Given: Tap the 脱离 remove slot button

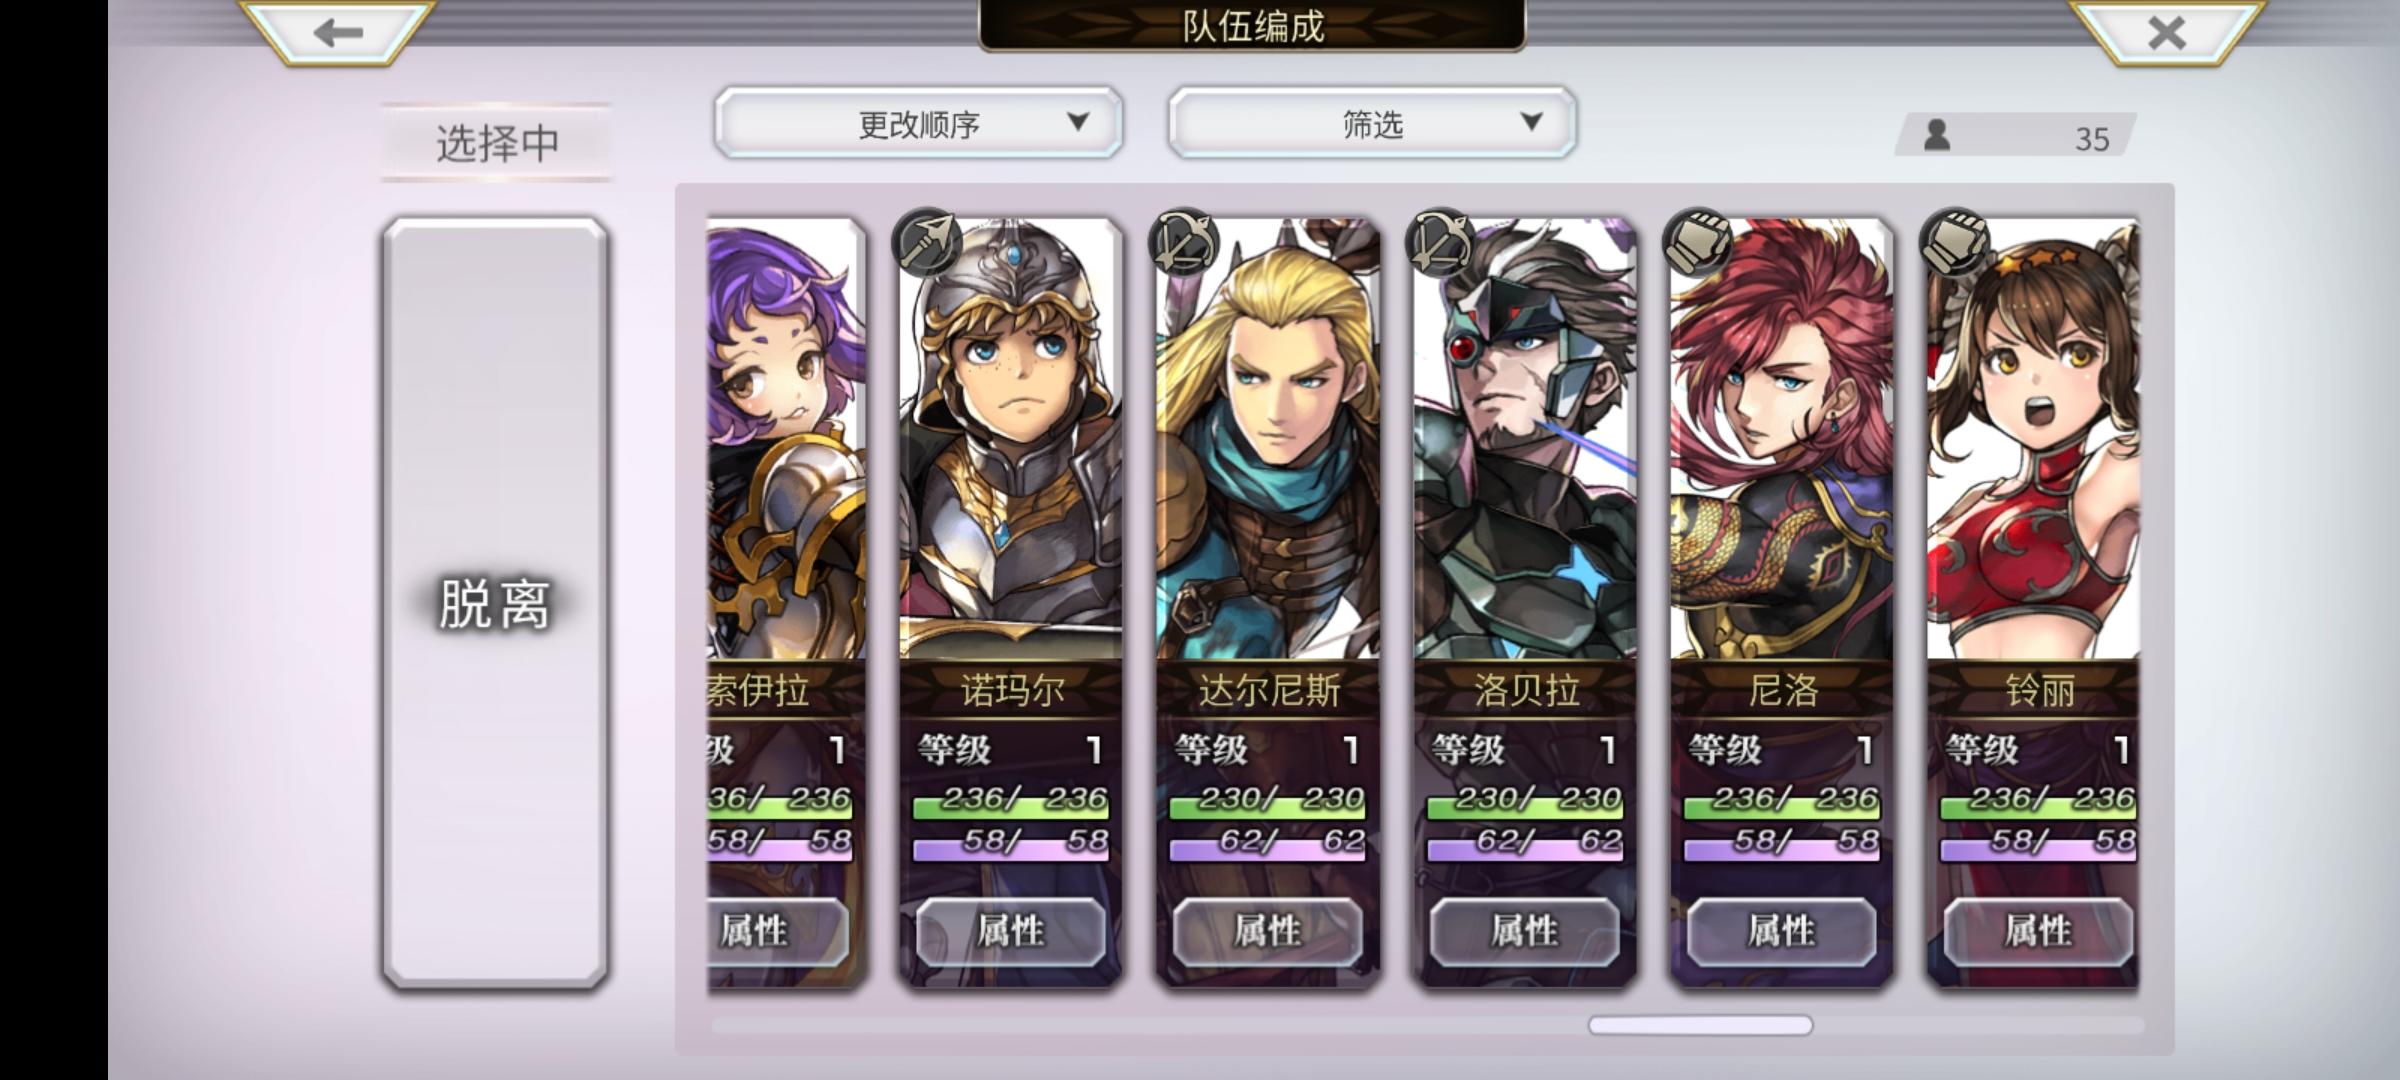Looking at the screenshot, I should click(496, 604).
